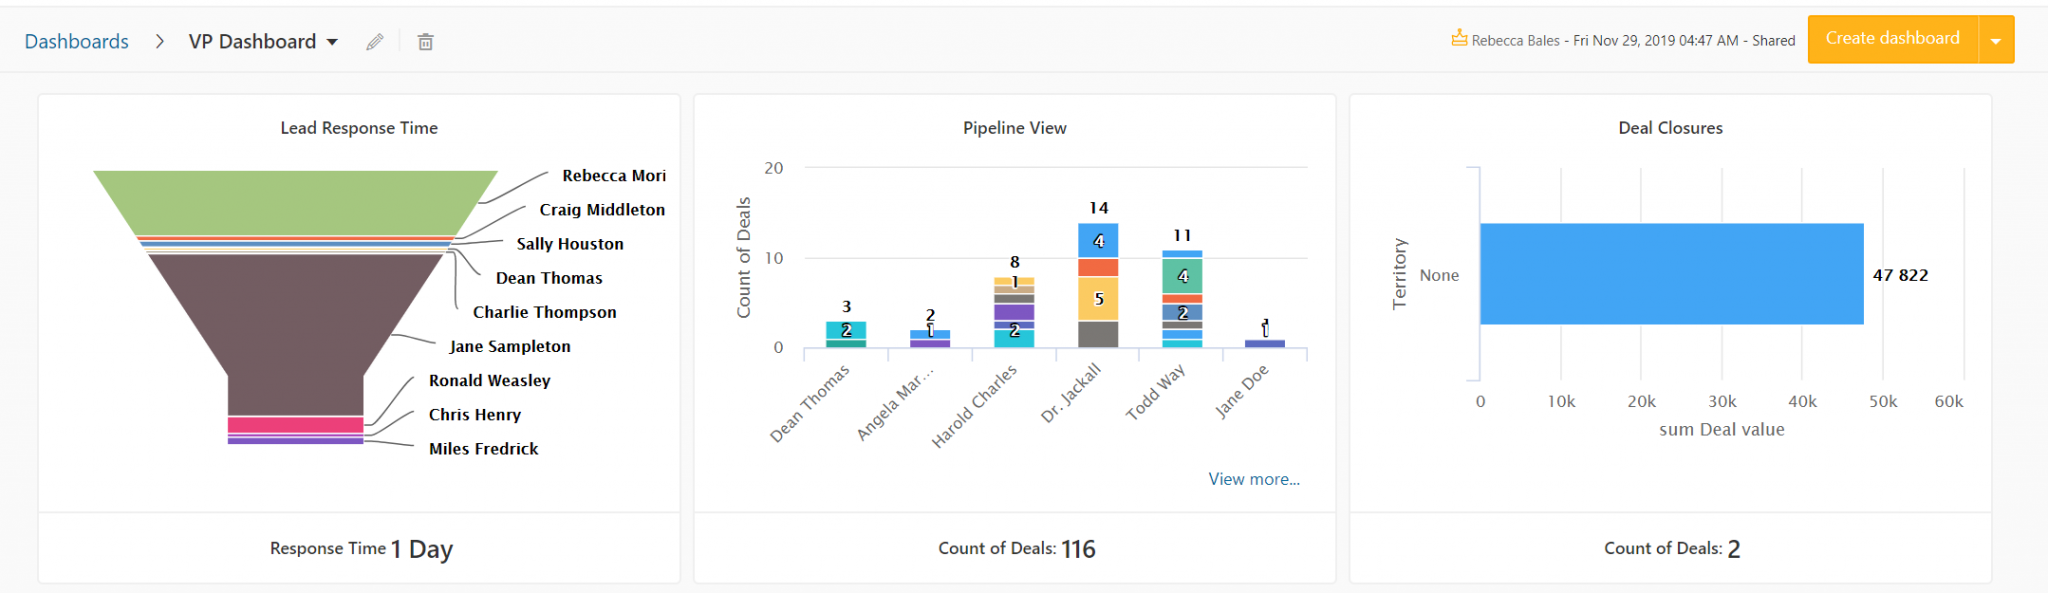Click the Response Time 1 Day label
Image resolution: width=2048 pixels, height=593 pixels.
coord(360,548)
